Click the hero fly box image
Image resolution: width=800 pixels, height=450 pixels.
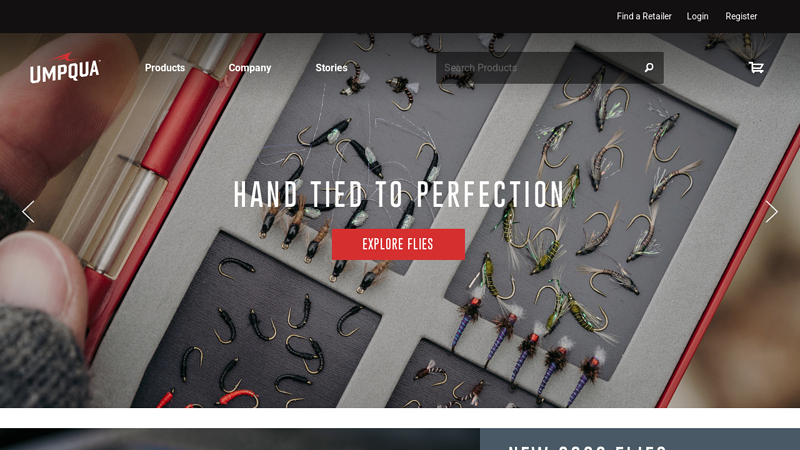pyautogui.click(x=400, y=220)
